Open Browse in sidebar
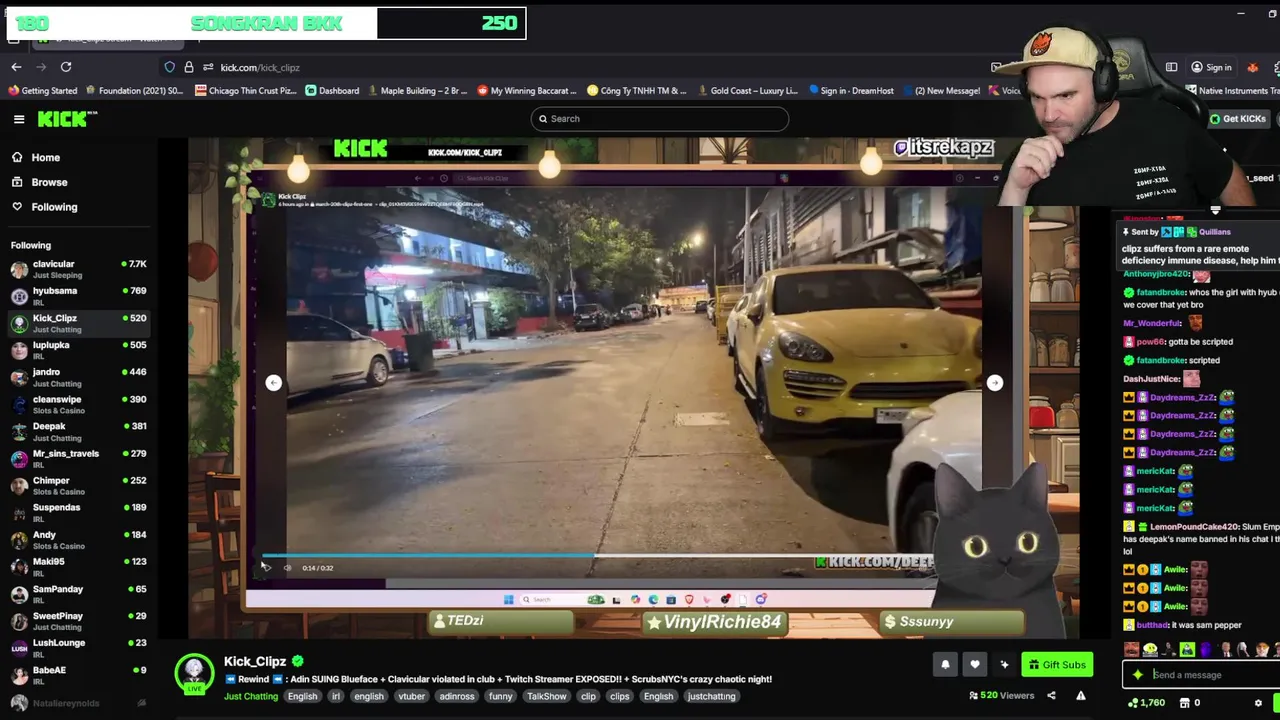 [40, 182]
